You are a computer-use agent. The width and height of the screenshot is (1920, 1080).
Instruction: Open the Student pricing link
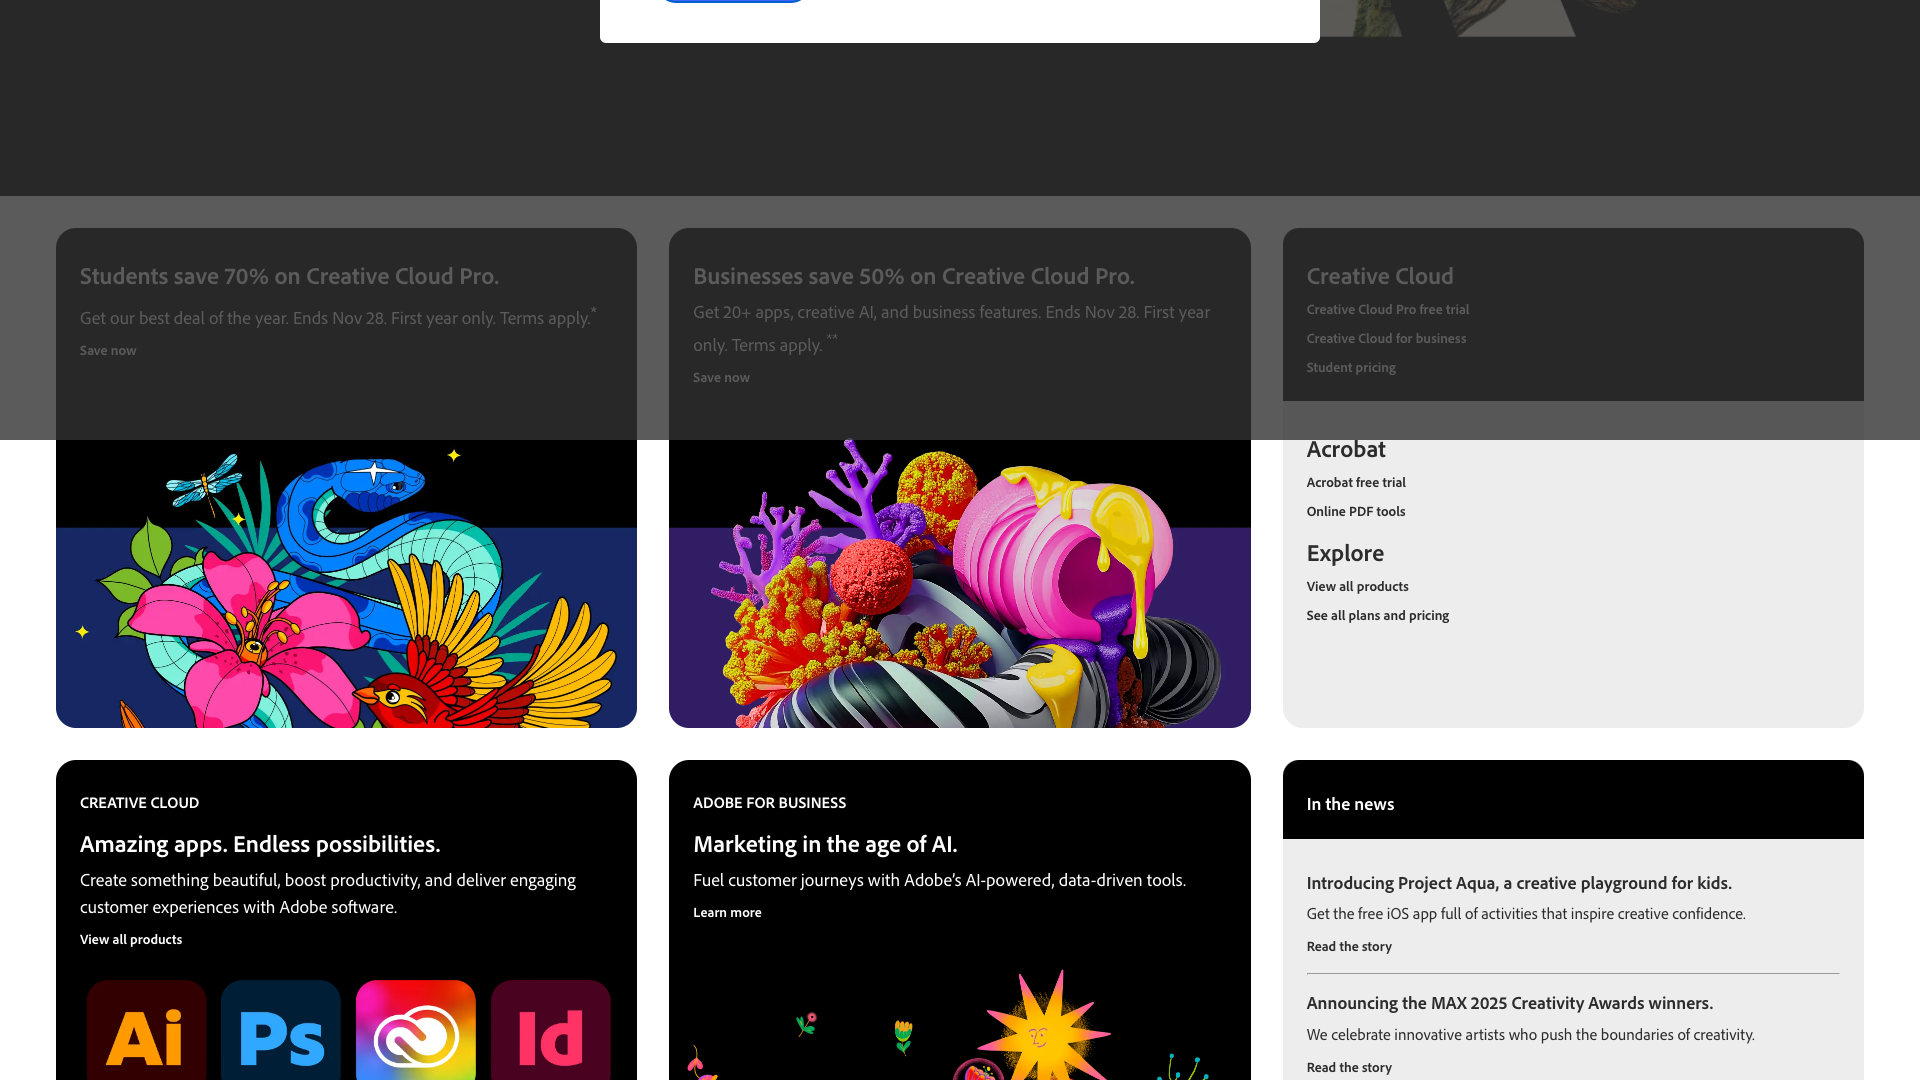tap(1351, 367)
